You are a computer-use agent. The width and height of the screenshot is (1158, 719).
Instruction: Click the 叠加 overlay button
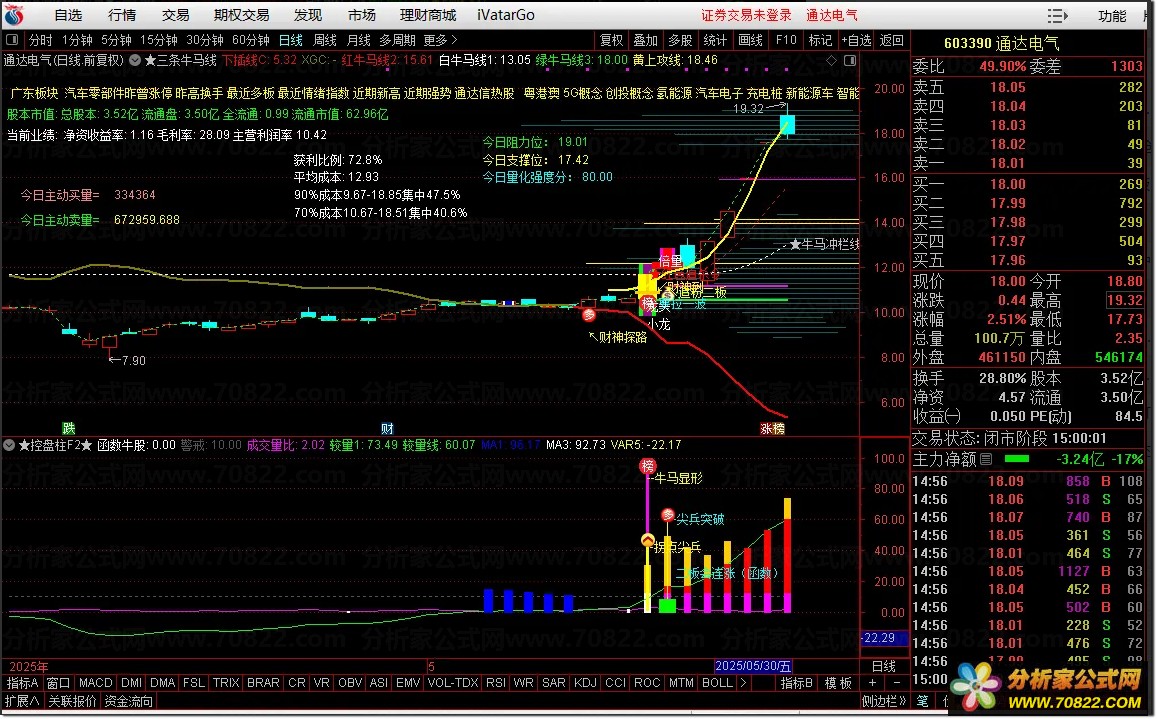645,40
